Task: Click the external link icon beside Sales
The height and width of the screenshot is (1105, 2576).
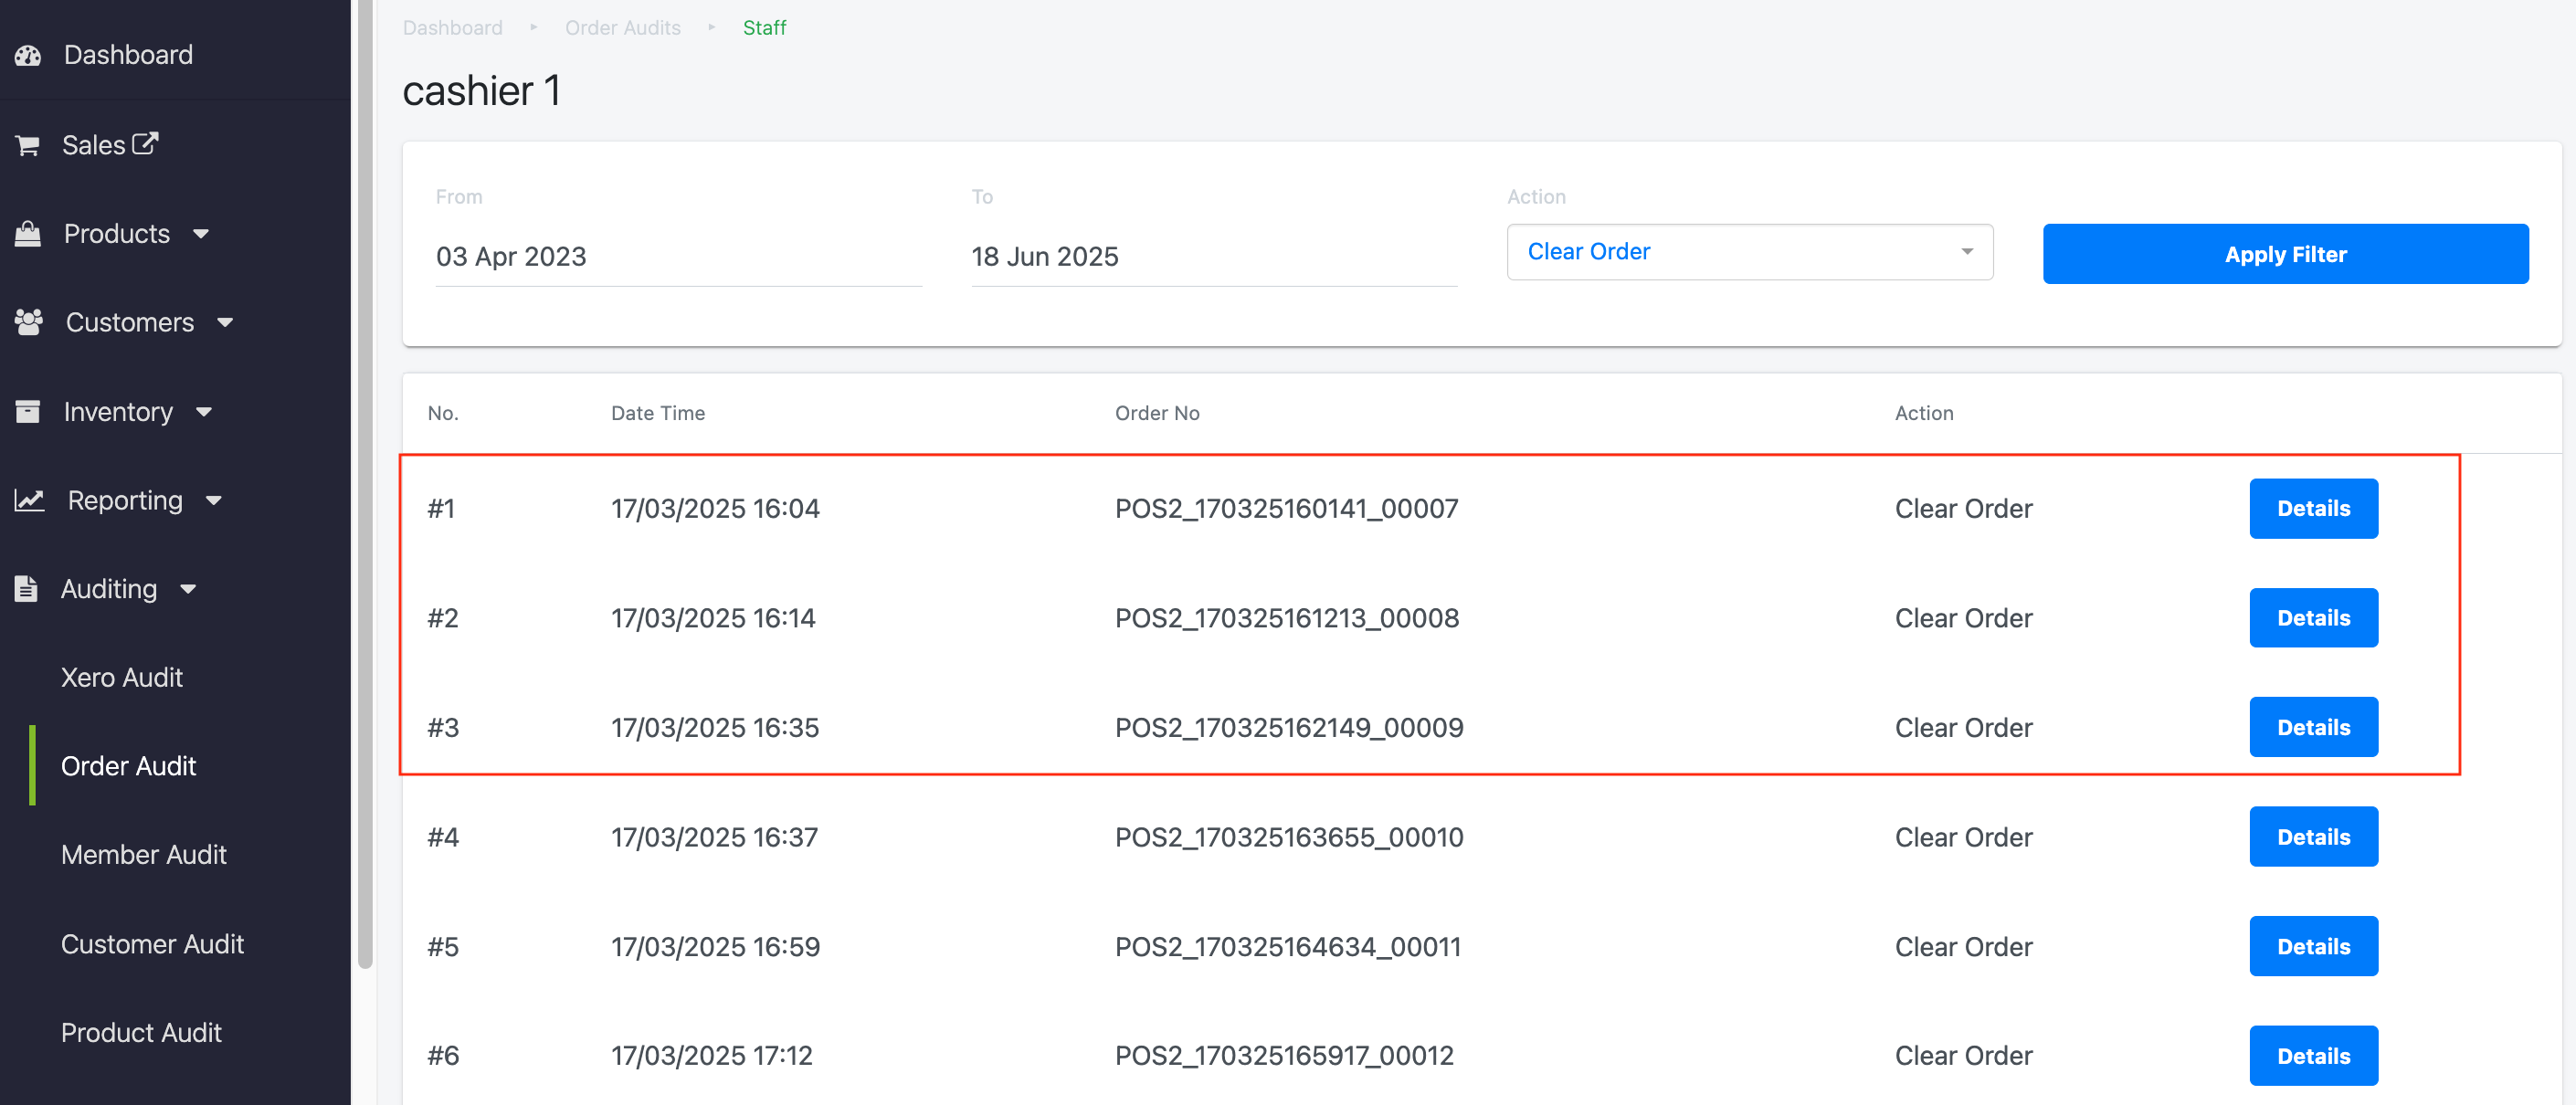Action: pos(145,143)
